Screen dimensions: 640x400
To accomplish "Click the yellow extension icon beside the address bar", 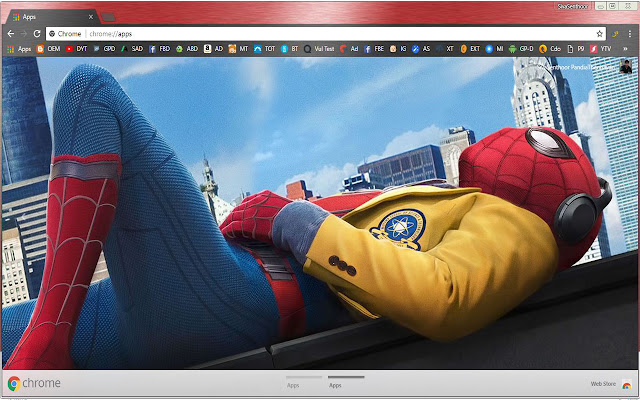I will pos(615,34).
